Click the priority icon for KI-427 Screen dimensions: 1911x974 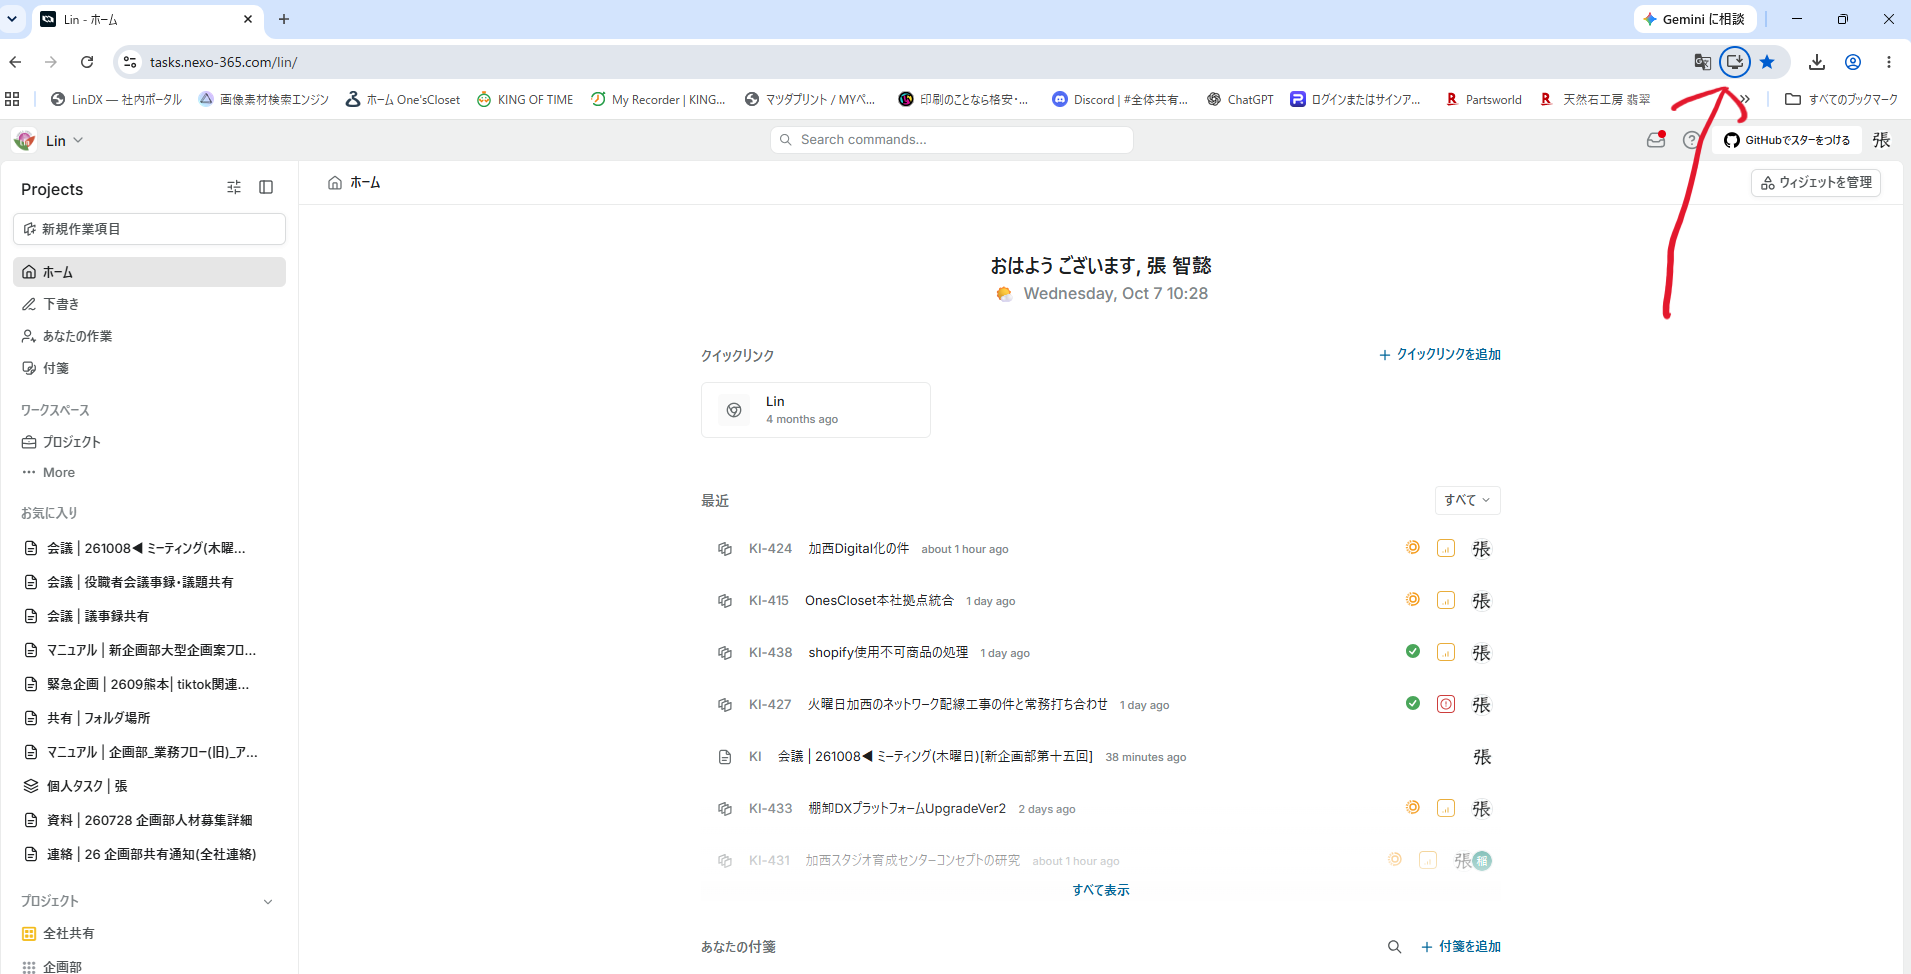pos(1446,704)
